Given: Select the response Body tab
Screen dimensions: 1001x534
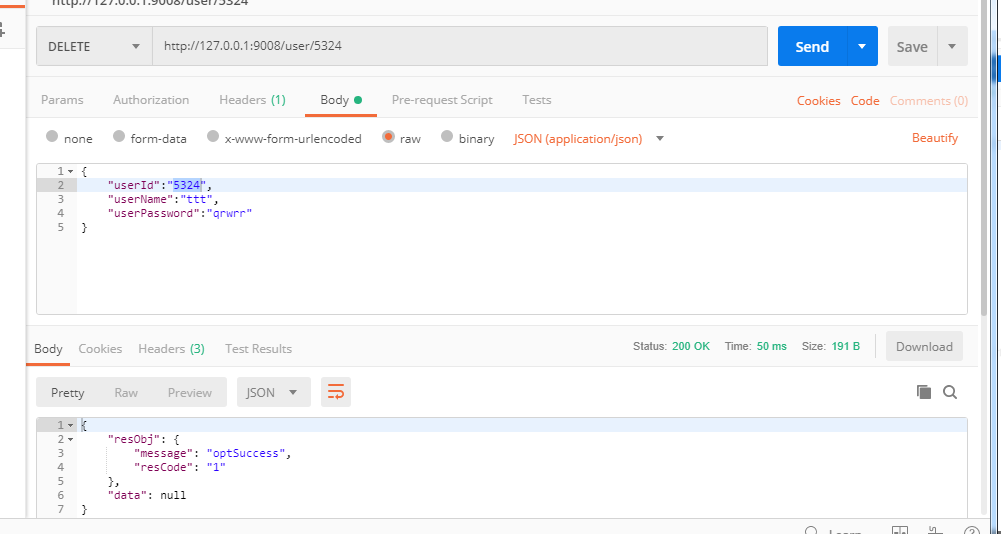Looking at the screenshot, I should coord(49,349).
